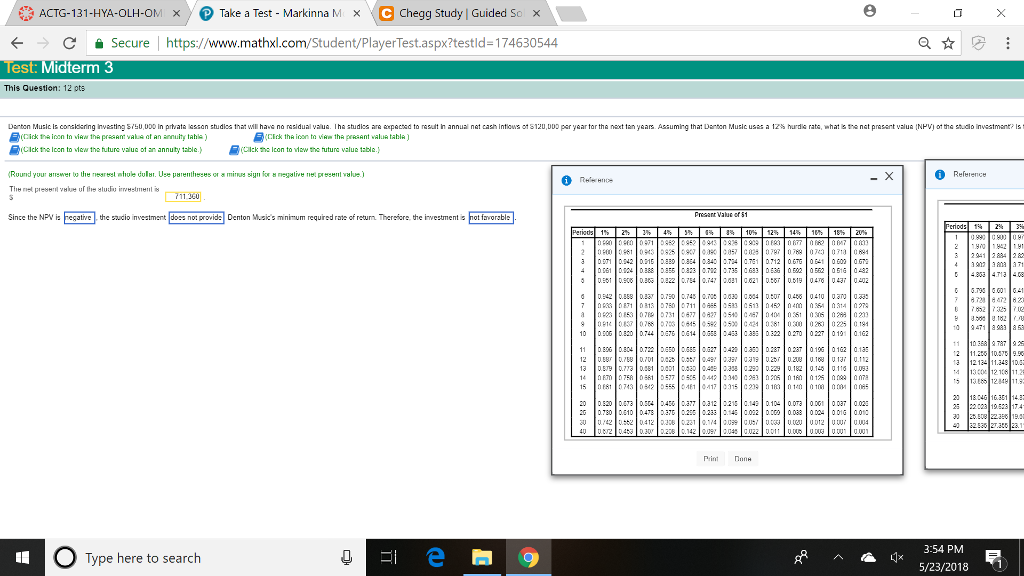The width and height of the screenshot is (1024, 576).
Task: Reload the MathXL page
Action: point(69,43)
